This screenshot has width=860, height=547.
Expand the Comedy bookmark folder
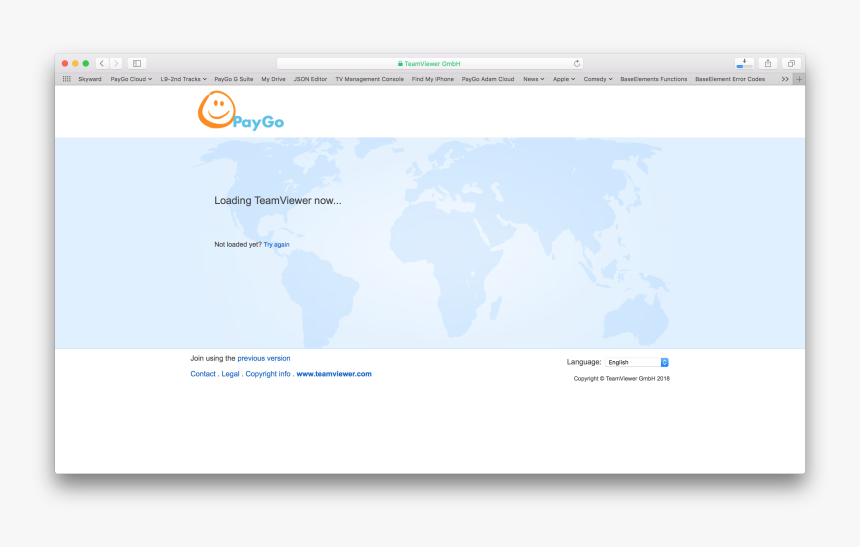pyautogui.click(x=598, y=79)
